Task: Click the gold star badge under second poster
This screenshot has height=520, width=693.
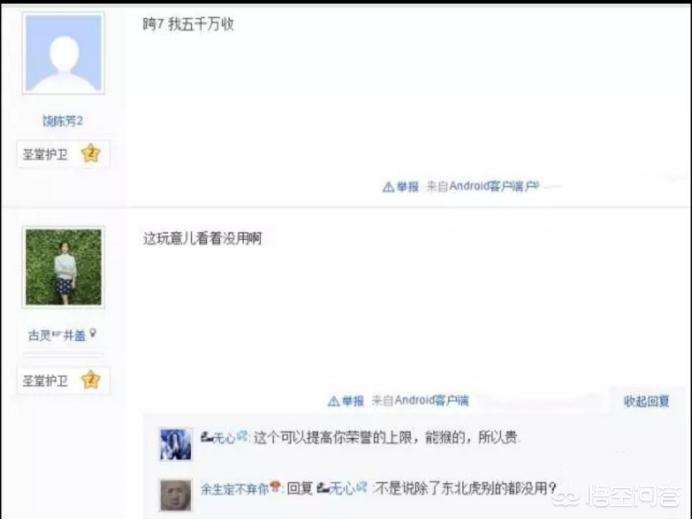Action: tap(91, 380)
